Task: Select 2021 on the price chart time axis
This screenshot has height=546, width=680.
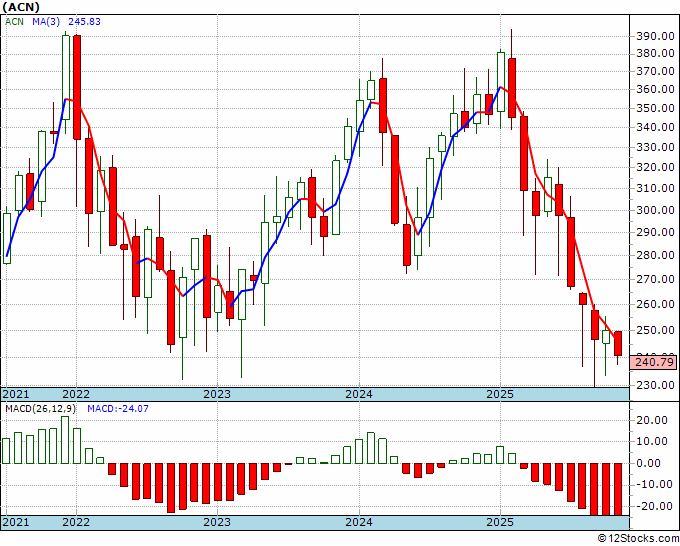Action: coord(16,394)
